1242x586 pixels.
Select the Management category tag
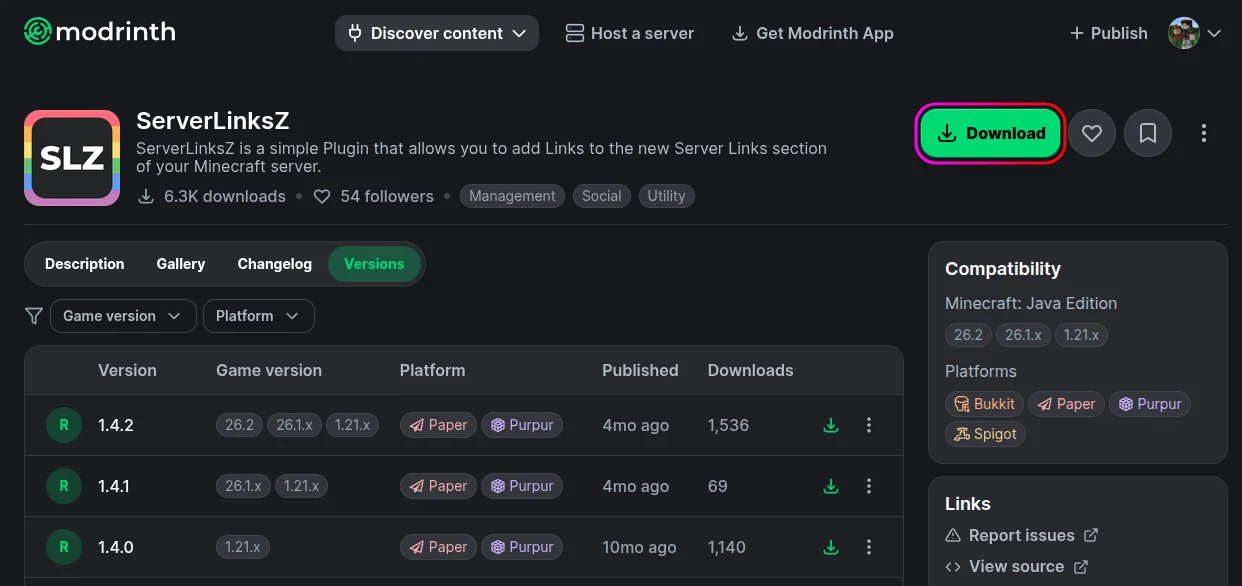512,196
